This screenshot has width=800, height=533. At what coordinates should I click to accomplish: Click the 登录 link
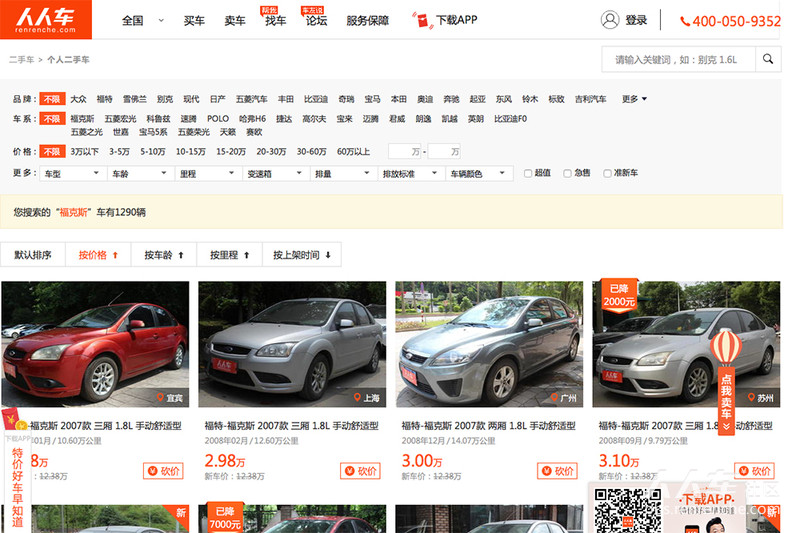click(636, 20)
